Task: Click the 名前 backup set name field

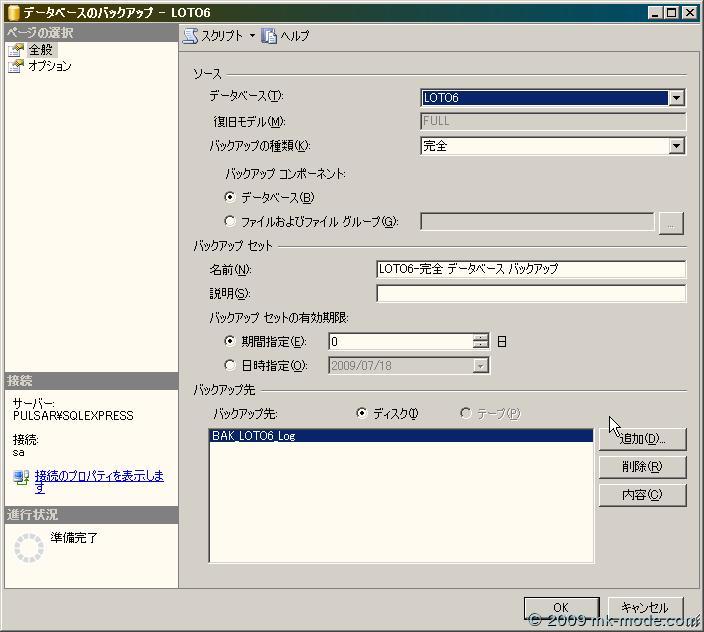Action: click(x=530, y=269)
